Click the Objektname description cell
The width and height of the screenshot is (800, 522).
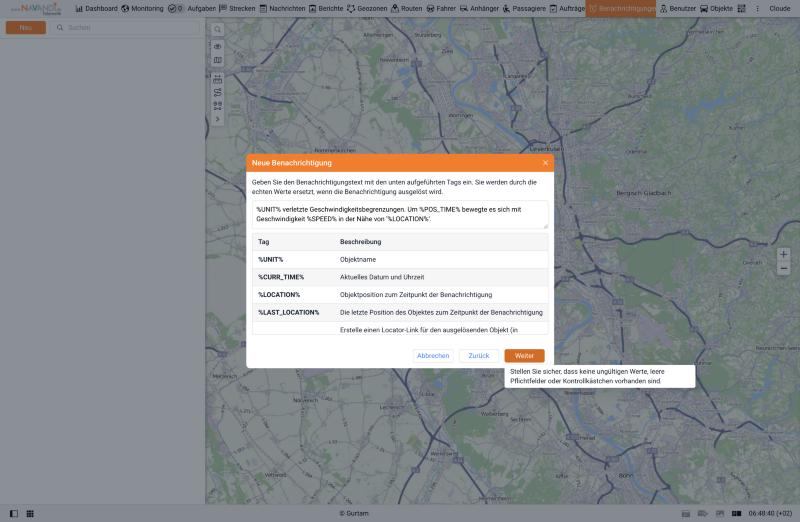tap(358, 259)
